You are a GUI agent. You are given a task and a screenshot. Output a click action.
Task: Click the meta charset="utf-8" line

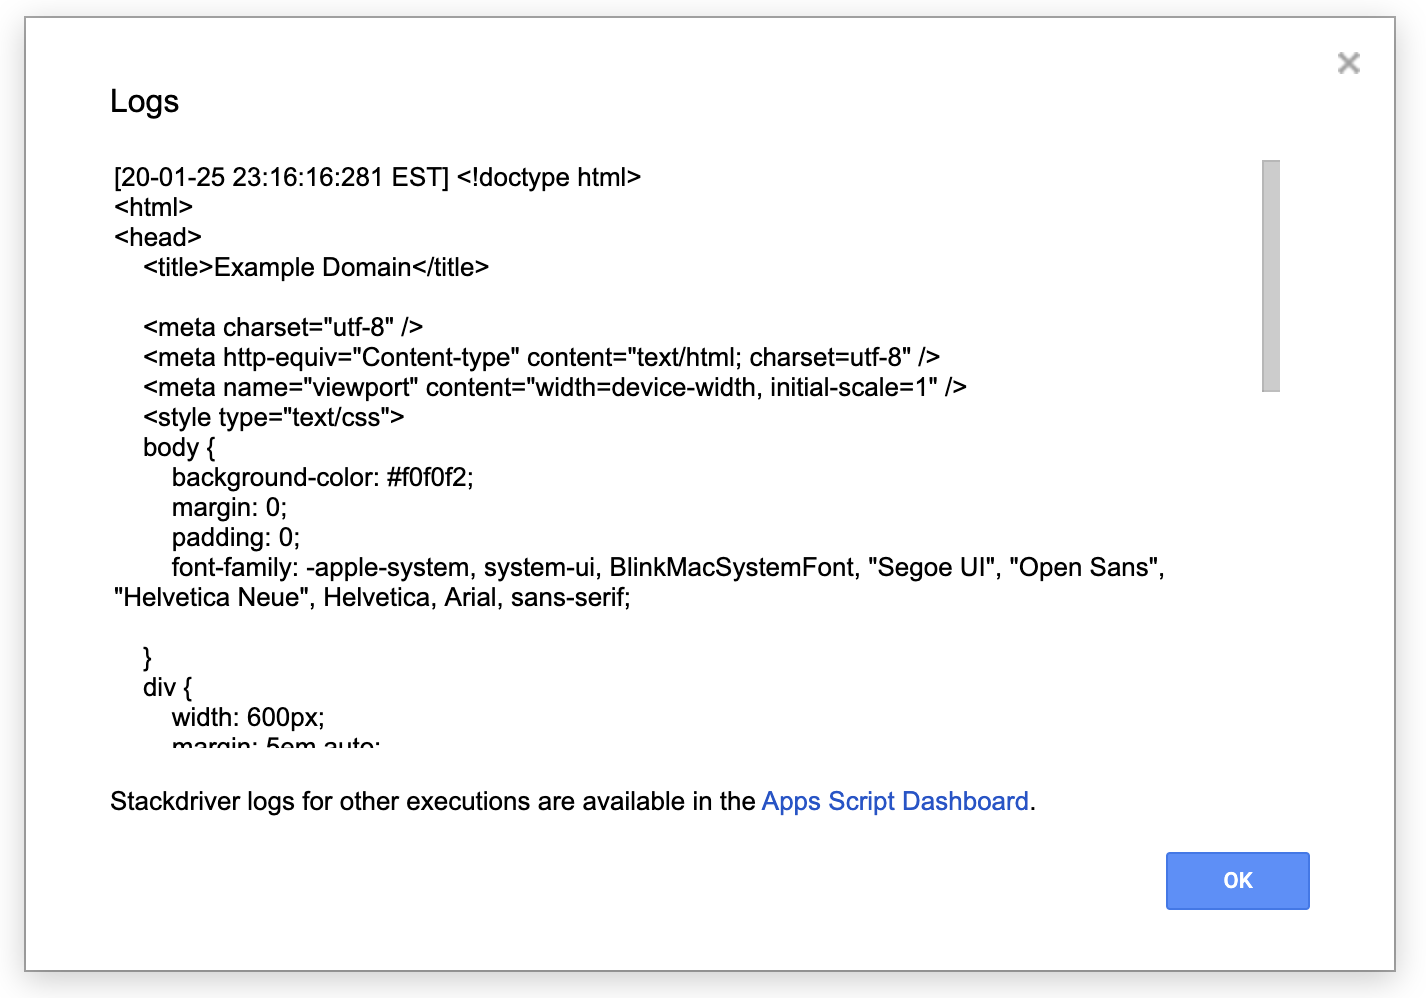[282, 327]
